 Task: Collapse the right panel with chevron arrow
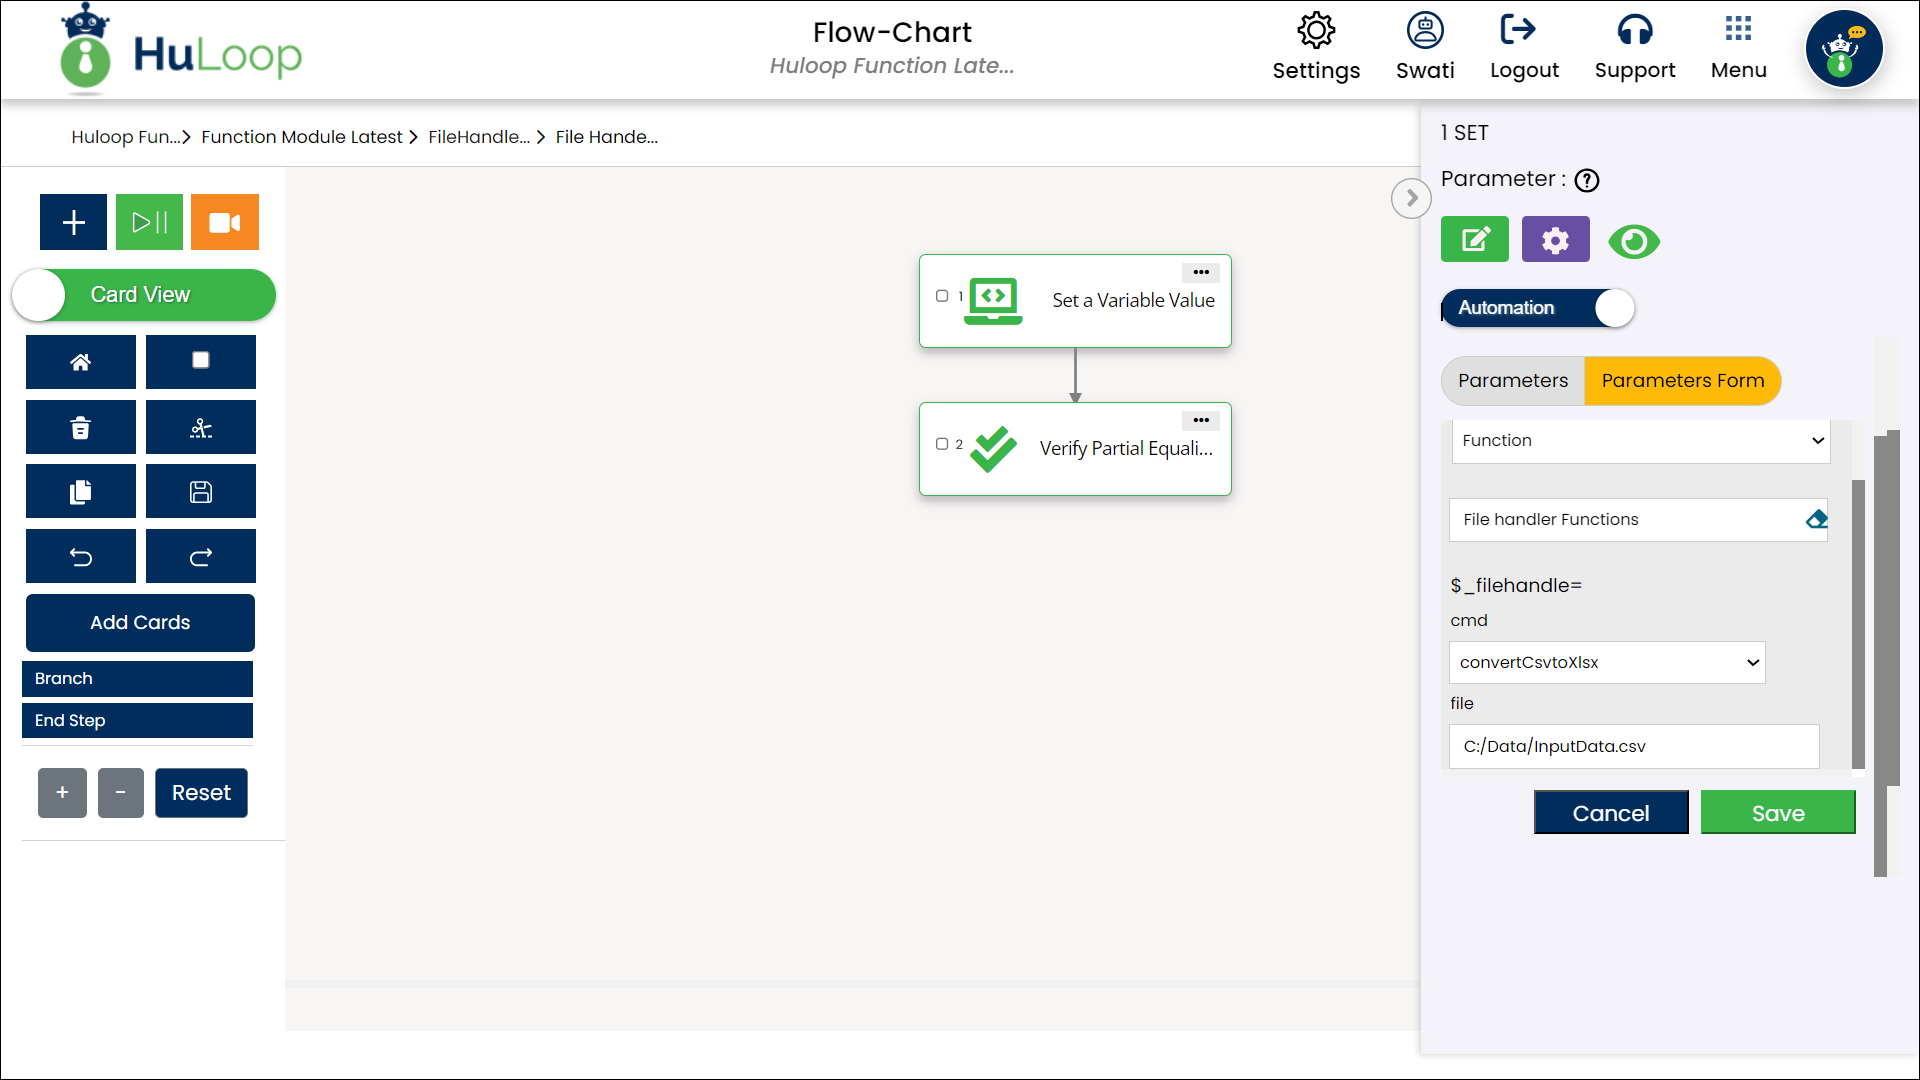(x=1411, y=198)
